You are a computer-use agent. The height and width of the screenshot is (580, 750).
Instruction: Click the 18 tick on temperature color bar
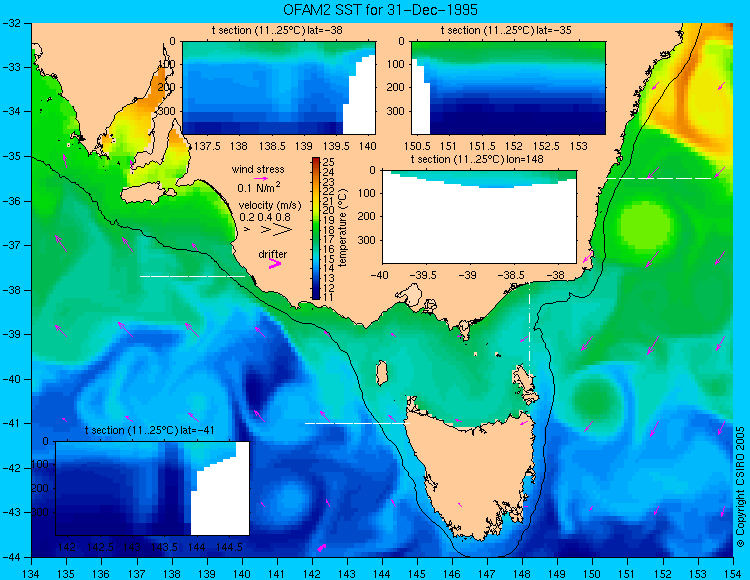tap(329, 230)
